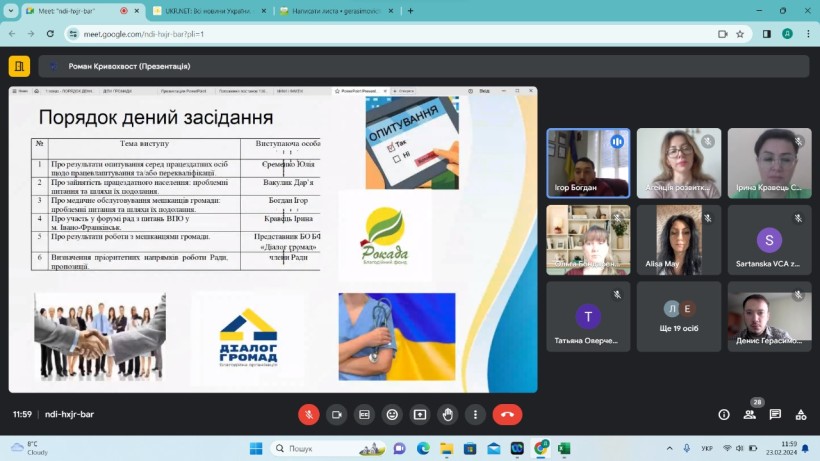This screenshot has width=820, height=461.
Task: Open the emoji reactions button
Action: point(392,414)
